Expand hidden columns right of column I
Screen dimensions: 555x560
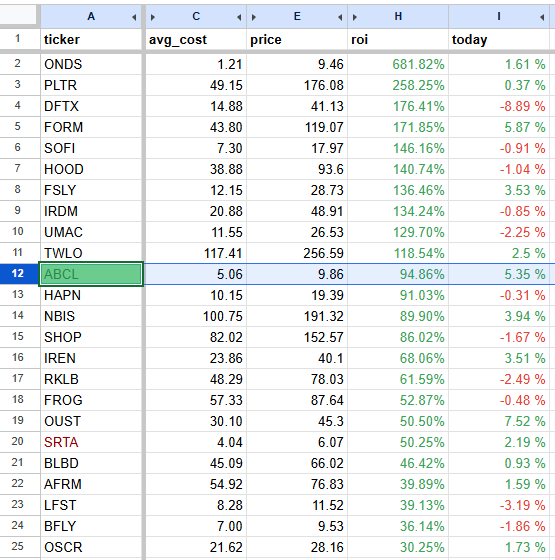(542, 17)
